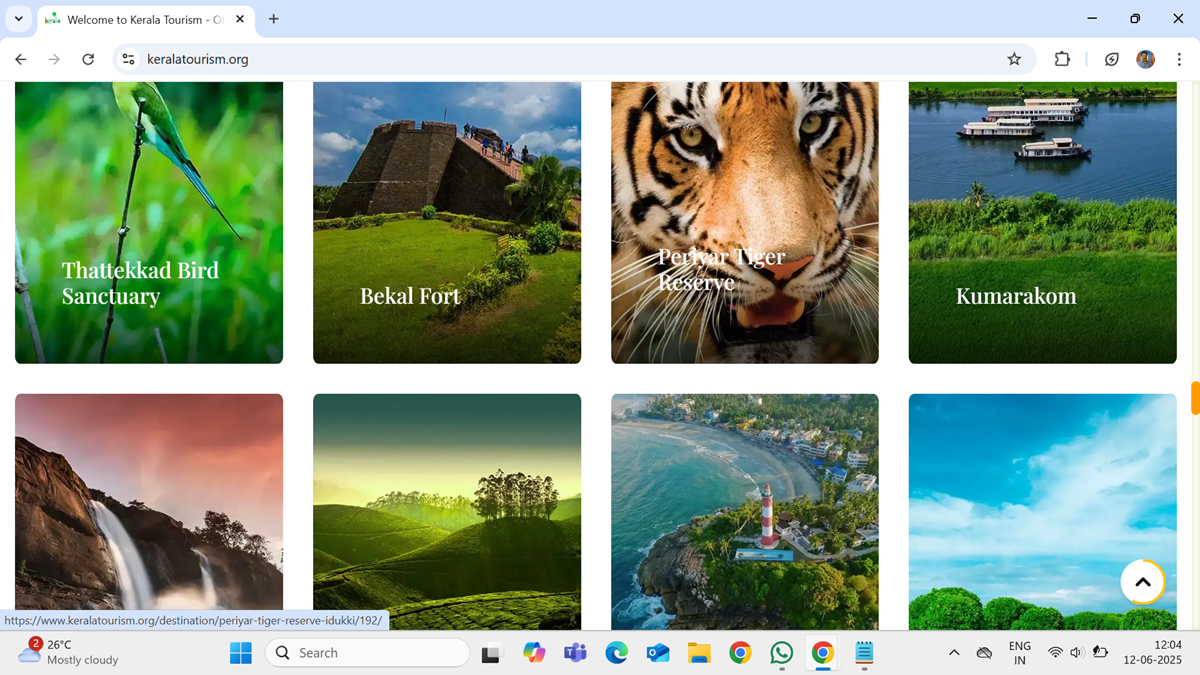The image size is (1200, 675).
Task: Open the Periyar Tiger Reserve destination
Action: point(744,222)
